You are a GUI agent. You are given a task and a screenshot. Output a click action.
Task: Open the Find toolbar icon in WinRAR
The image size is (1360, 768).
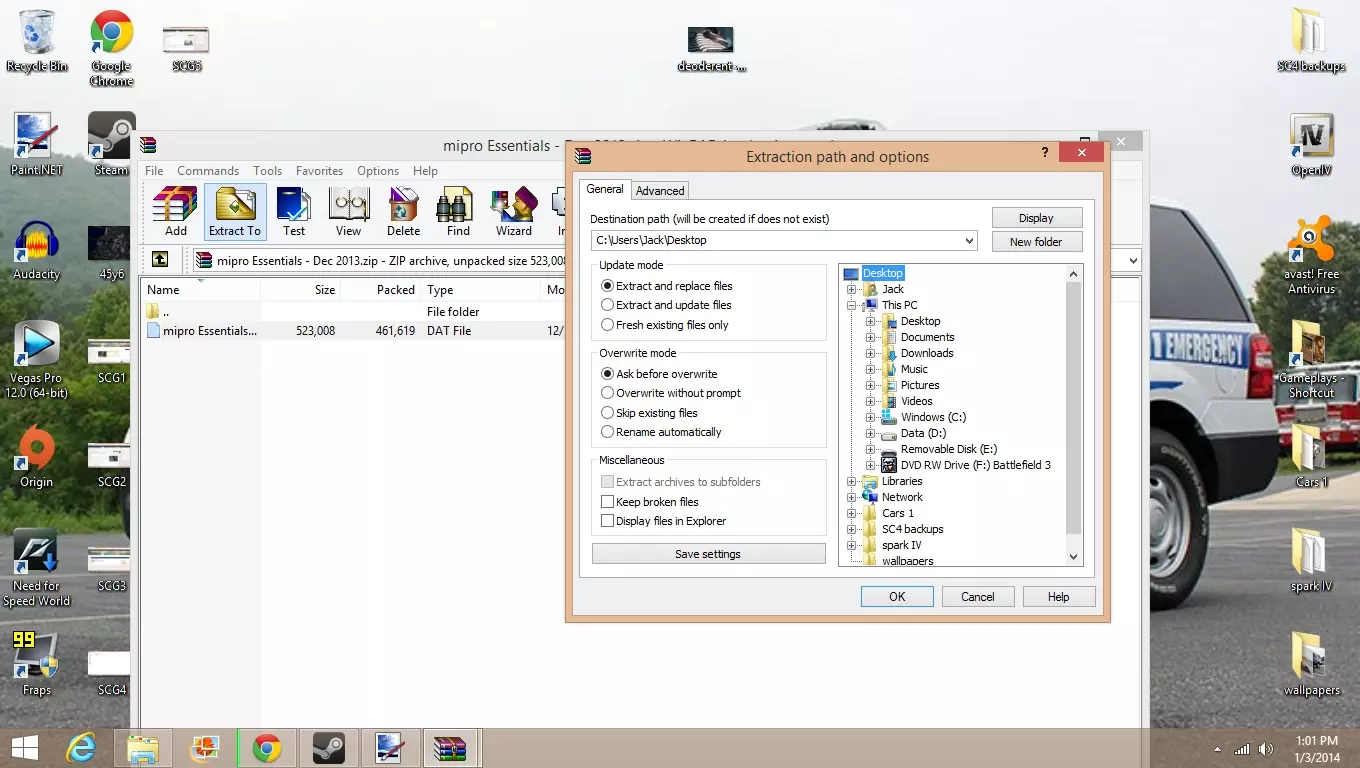(458, 211)
